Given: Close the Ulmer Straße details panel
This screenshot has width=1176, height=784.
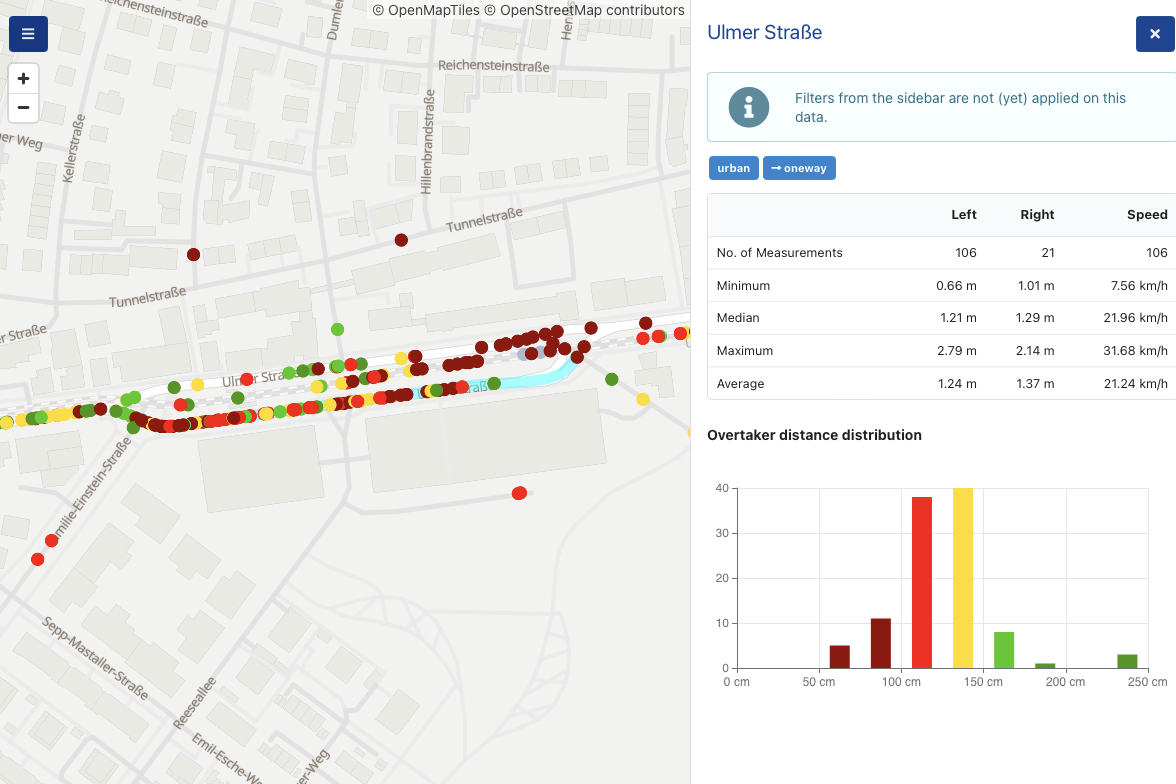Looking at the screenshot, I should [x=1155, y=34].
